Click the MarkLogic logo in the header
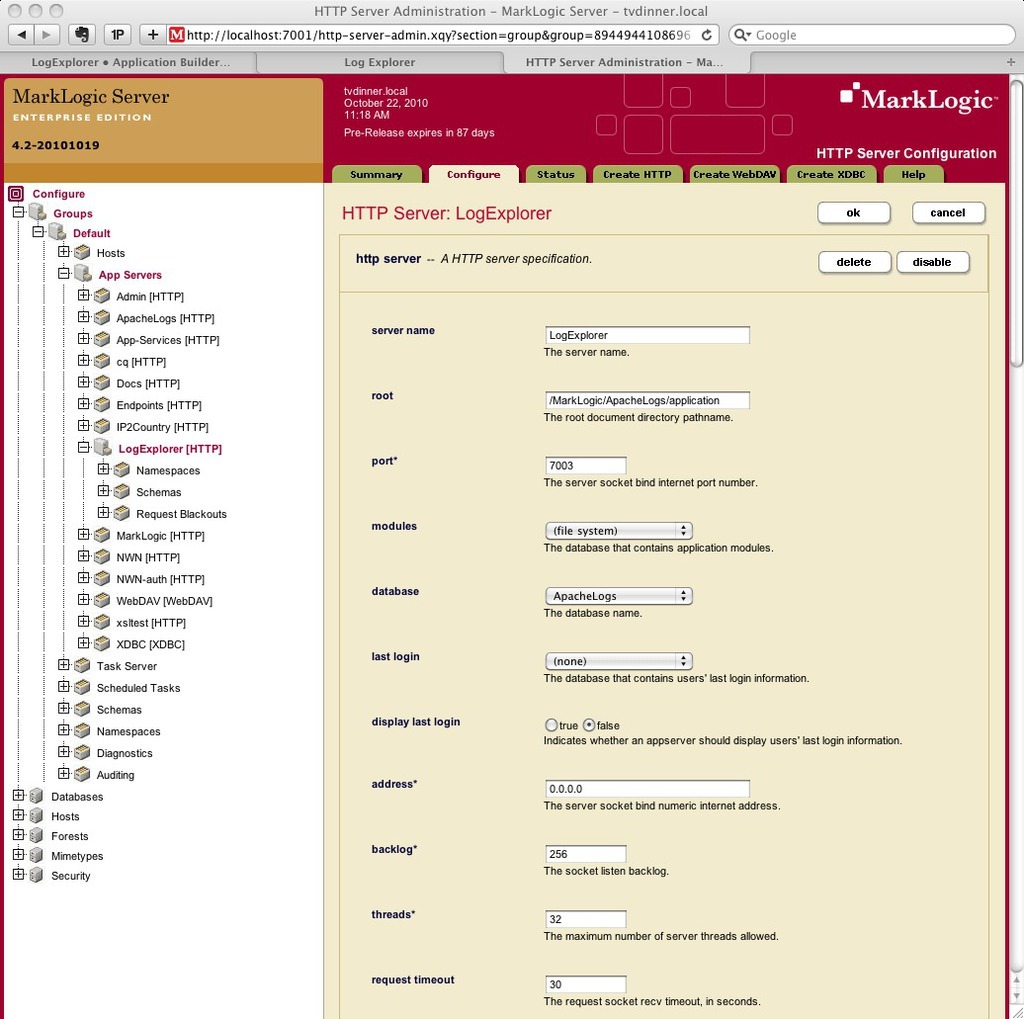1024x1019 pixels. coord(919,99)
